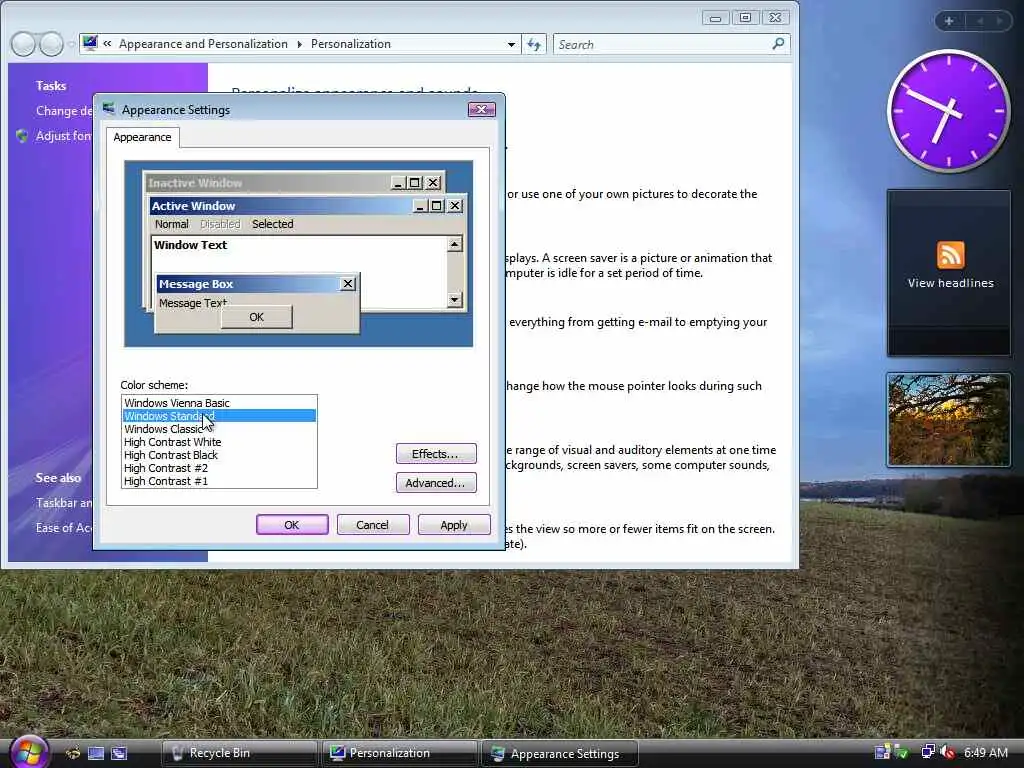Click Appearance and Personalization breadcrumb
This screenshot has width=1024, height=768.
click(203, 44)
